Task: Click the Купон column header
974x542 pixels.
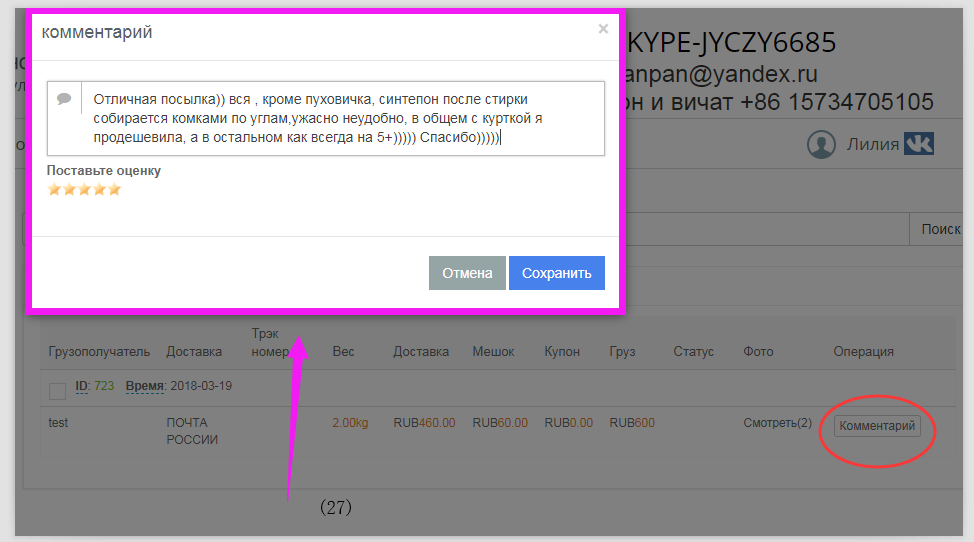Action: 562,351
